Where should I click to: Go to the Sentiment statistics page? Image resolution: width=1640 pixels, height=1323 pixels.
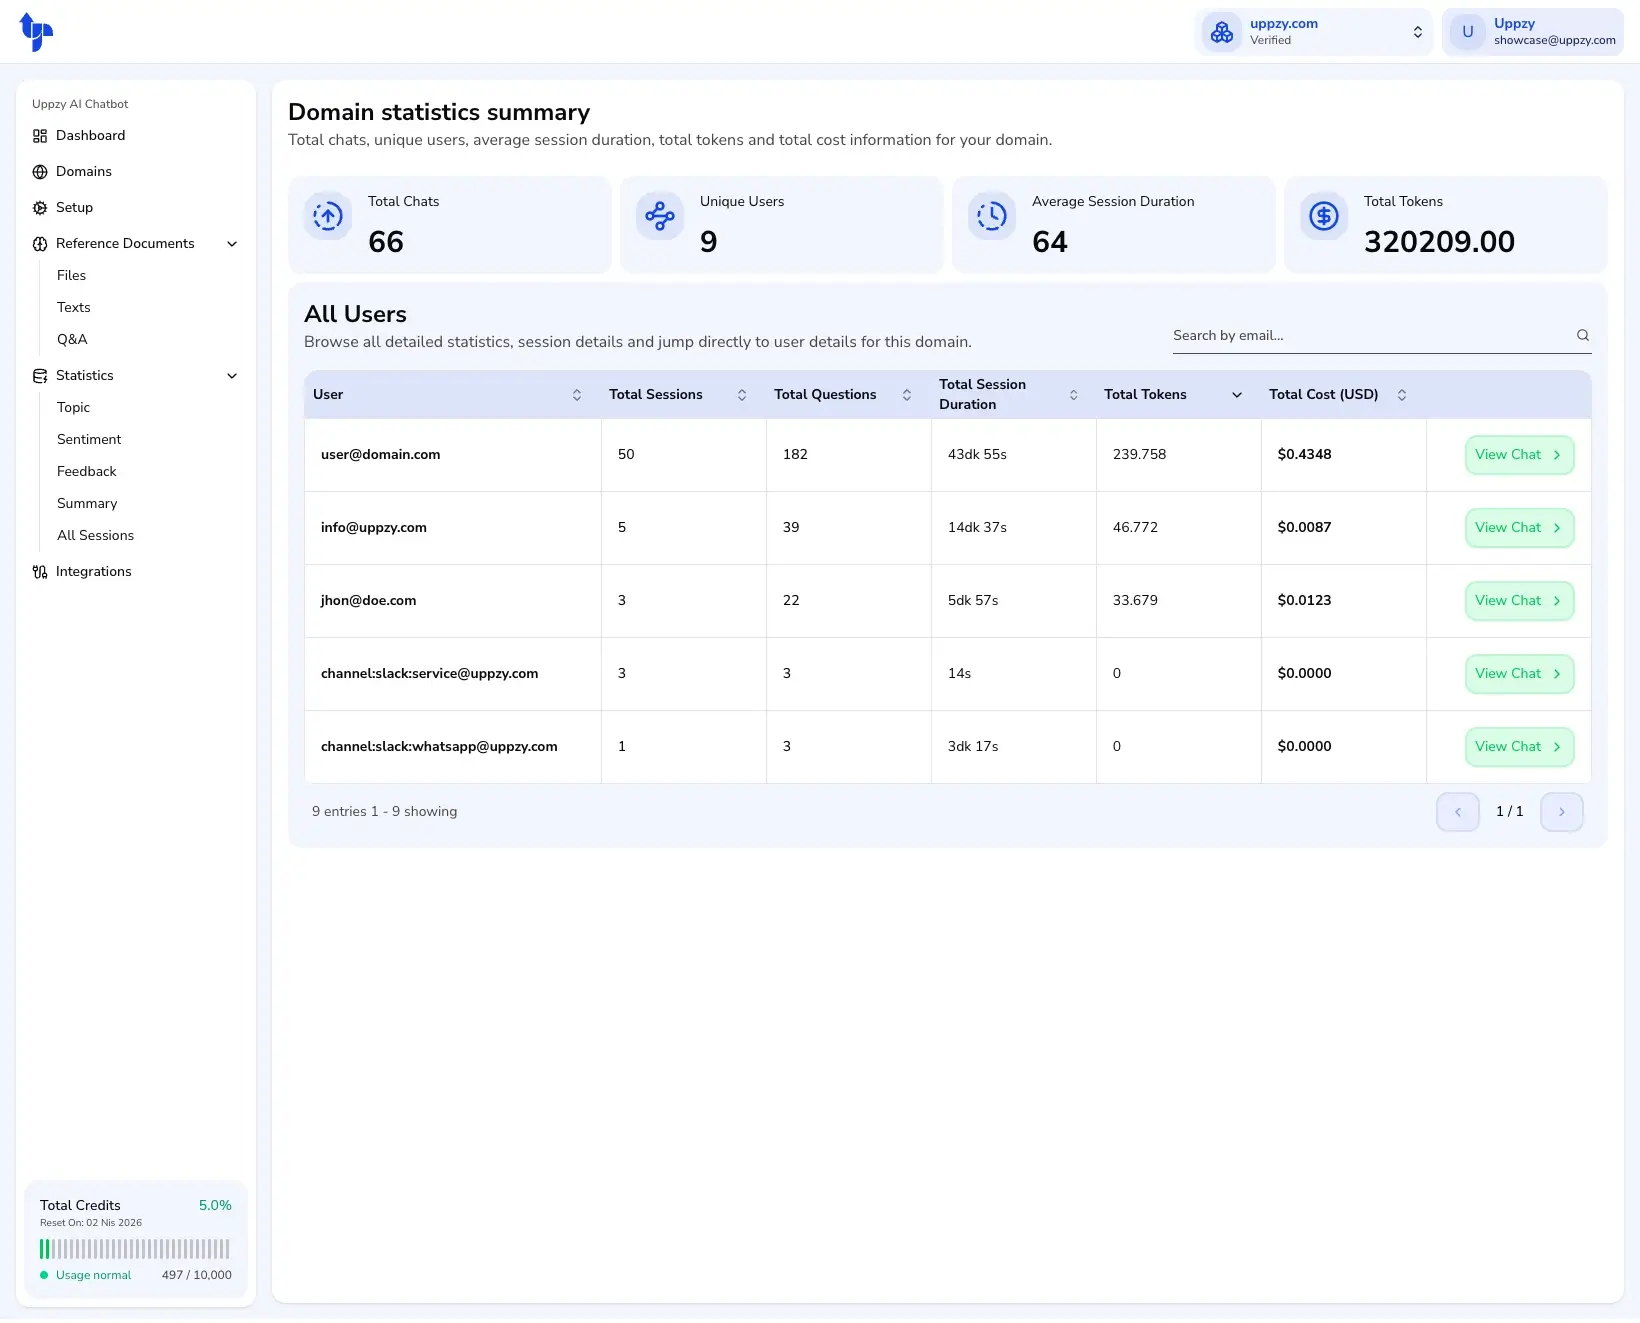pos(89,440)
